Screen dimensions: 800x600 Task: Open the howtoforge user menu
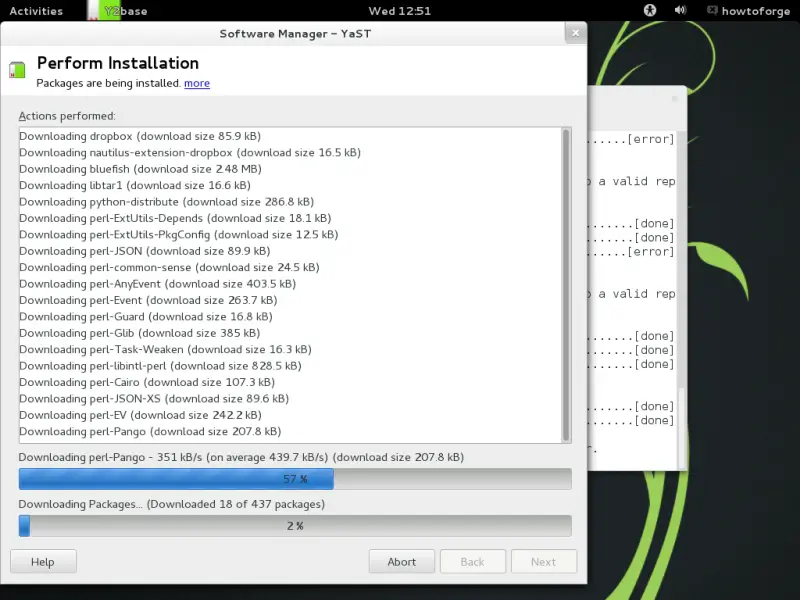click(755, 11)
